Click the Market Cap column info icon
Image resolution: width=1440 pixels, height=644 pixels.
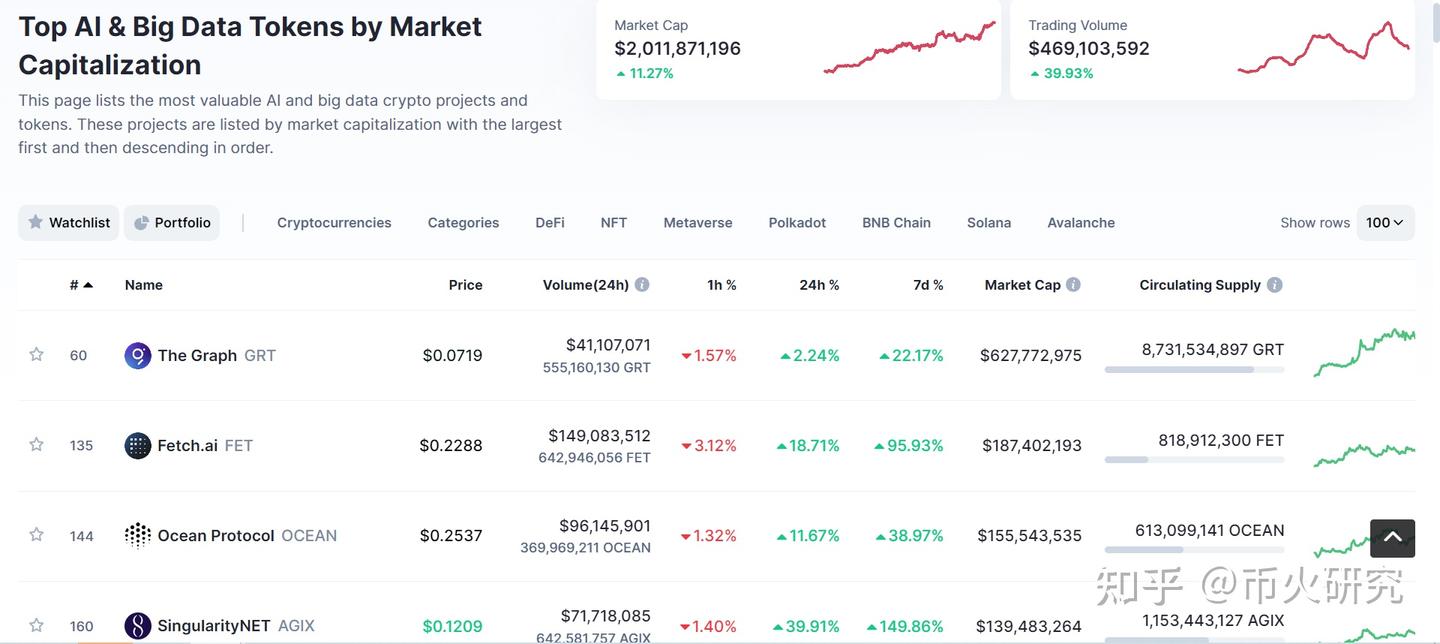pyautogui.click(x=1073, y=285)
